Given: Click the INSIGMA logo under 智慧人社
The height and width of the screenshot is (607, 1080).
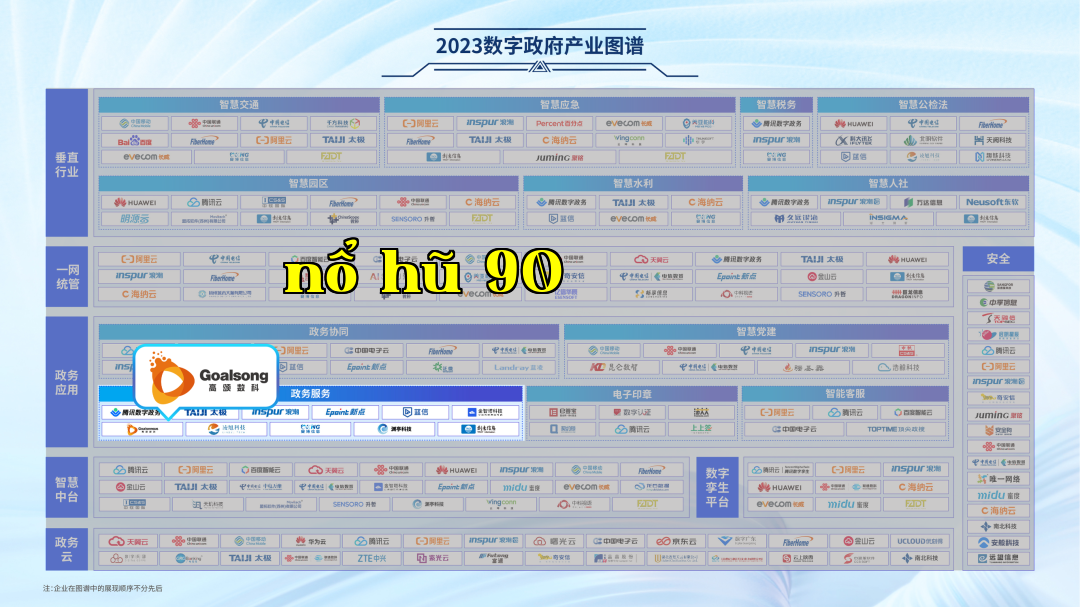Looking at the screenshot, I should point(889,218).
